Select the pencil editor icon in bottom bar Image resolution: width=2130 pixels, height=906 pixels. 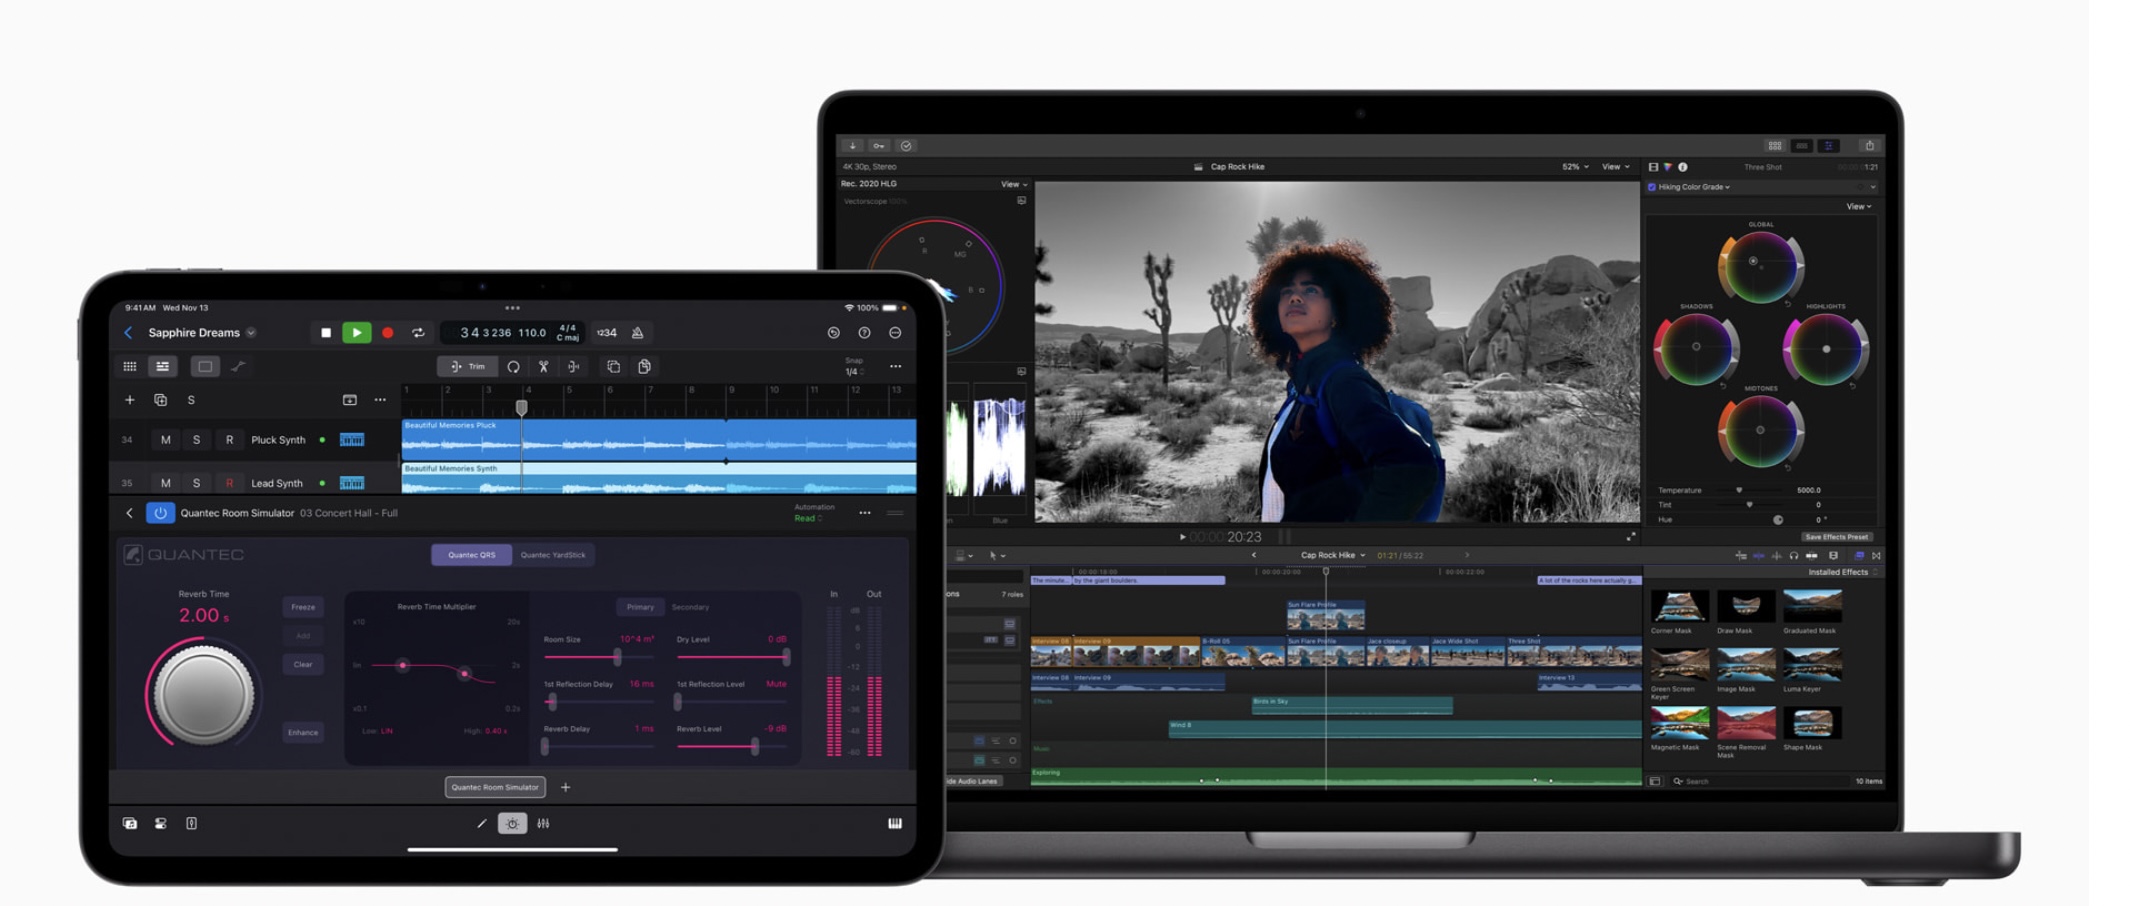481,823
